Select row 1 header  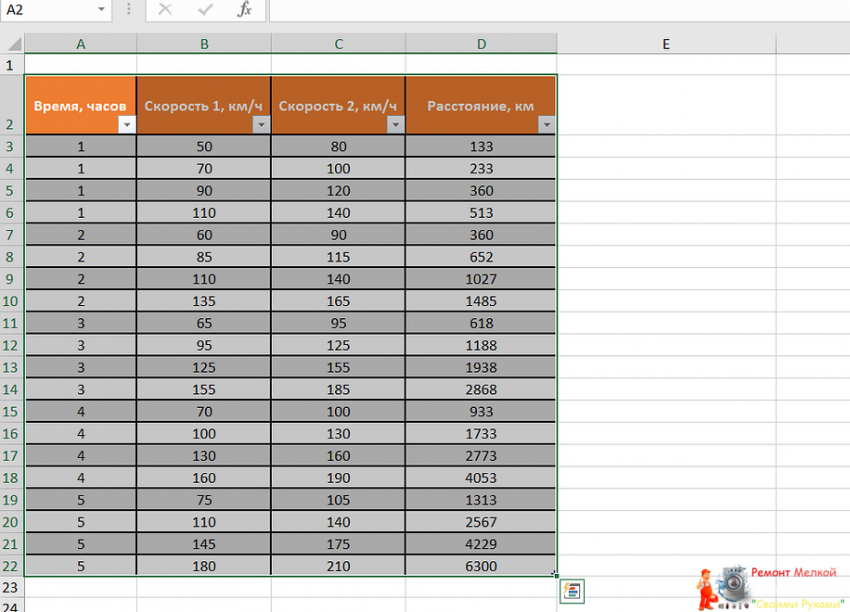pyautogui.click(x=12, y=65)
